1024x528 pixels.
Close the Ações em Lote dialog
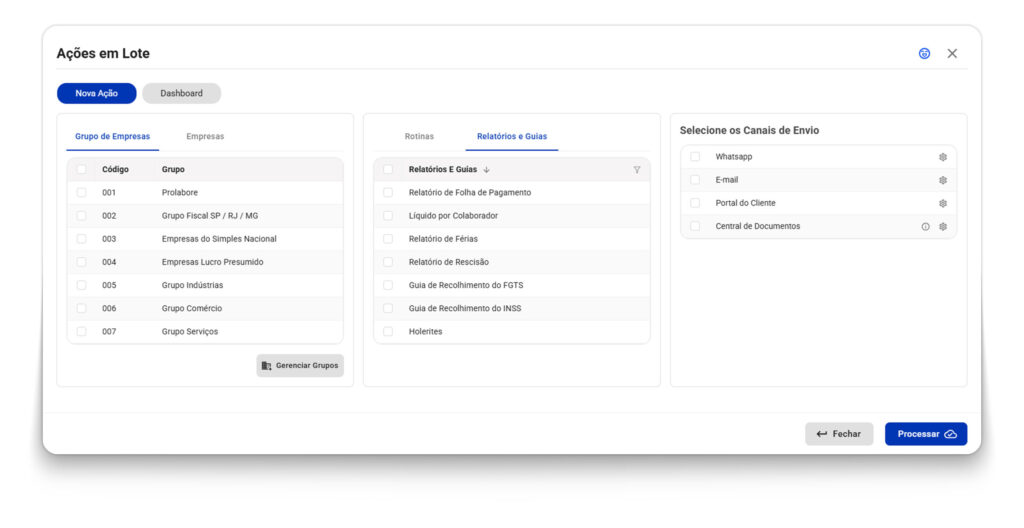click(952, 54)
